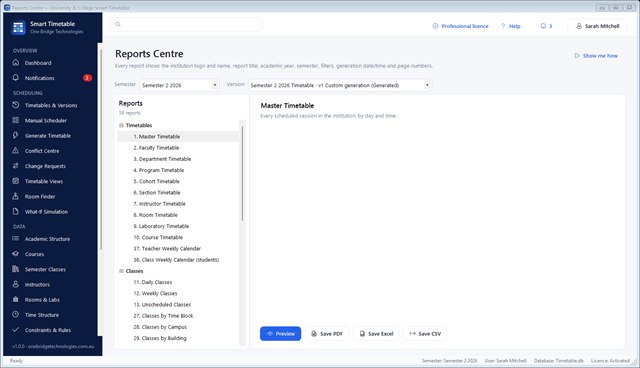Open the Semester dropdown

click(179, 85)
